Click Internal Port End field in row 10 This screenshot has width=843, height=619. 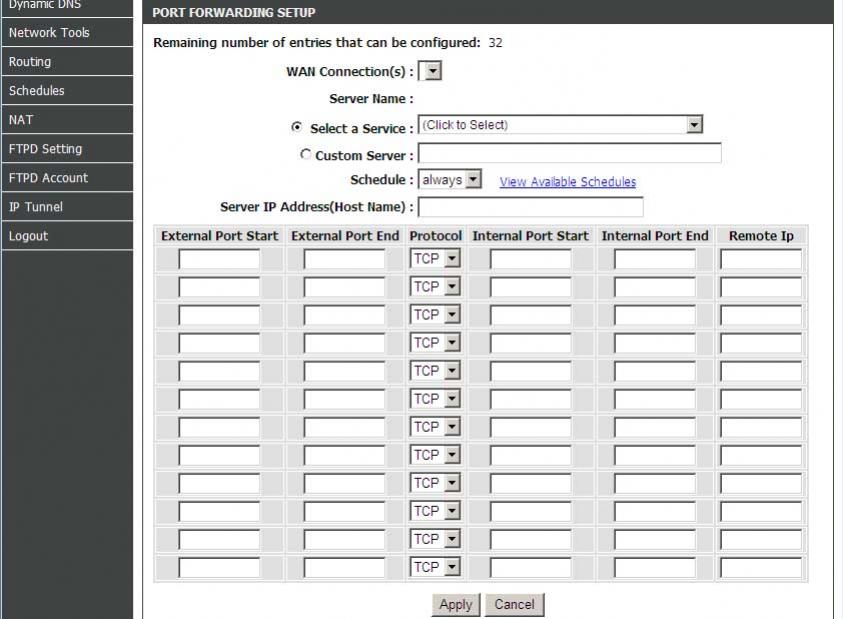[x=655, y=511]
